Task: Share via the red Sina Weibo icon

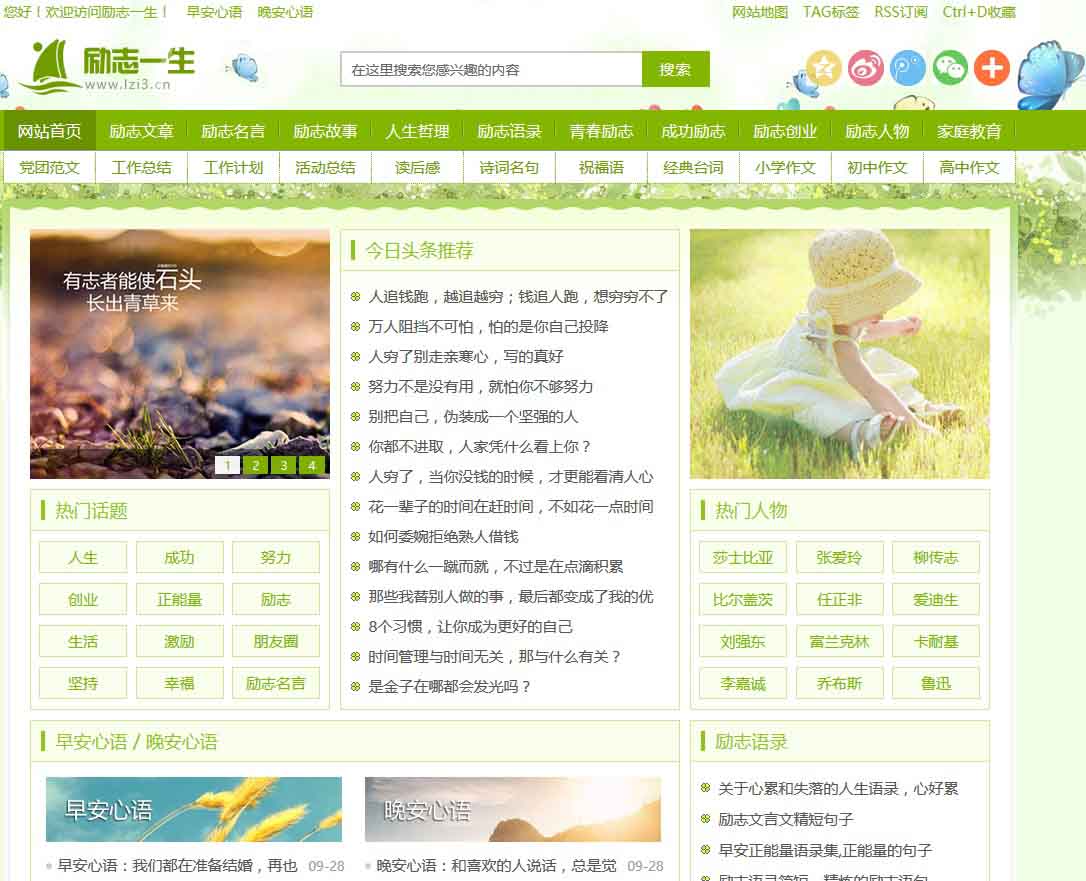Action: 866,68
